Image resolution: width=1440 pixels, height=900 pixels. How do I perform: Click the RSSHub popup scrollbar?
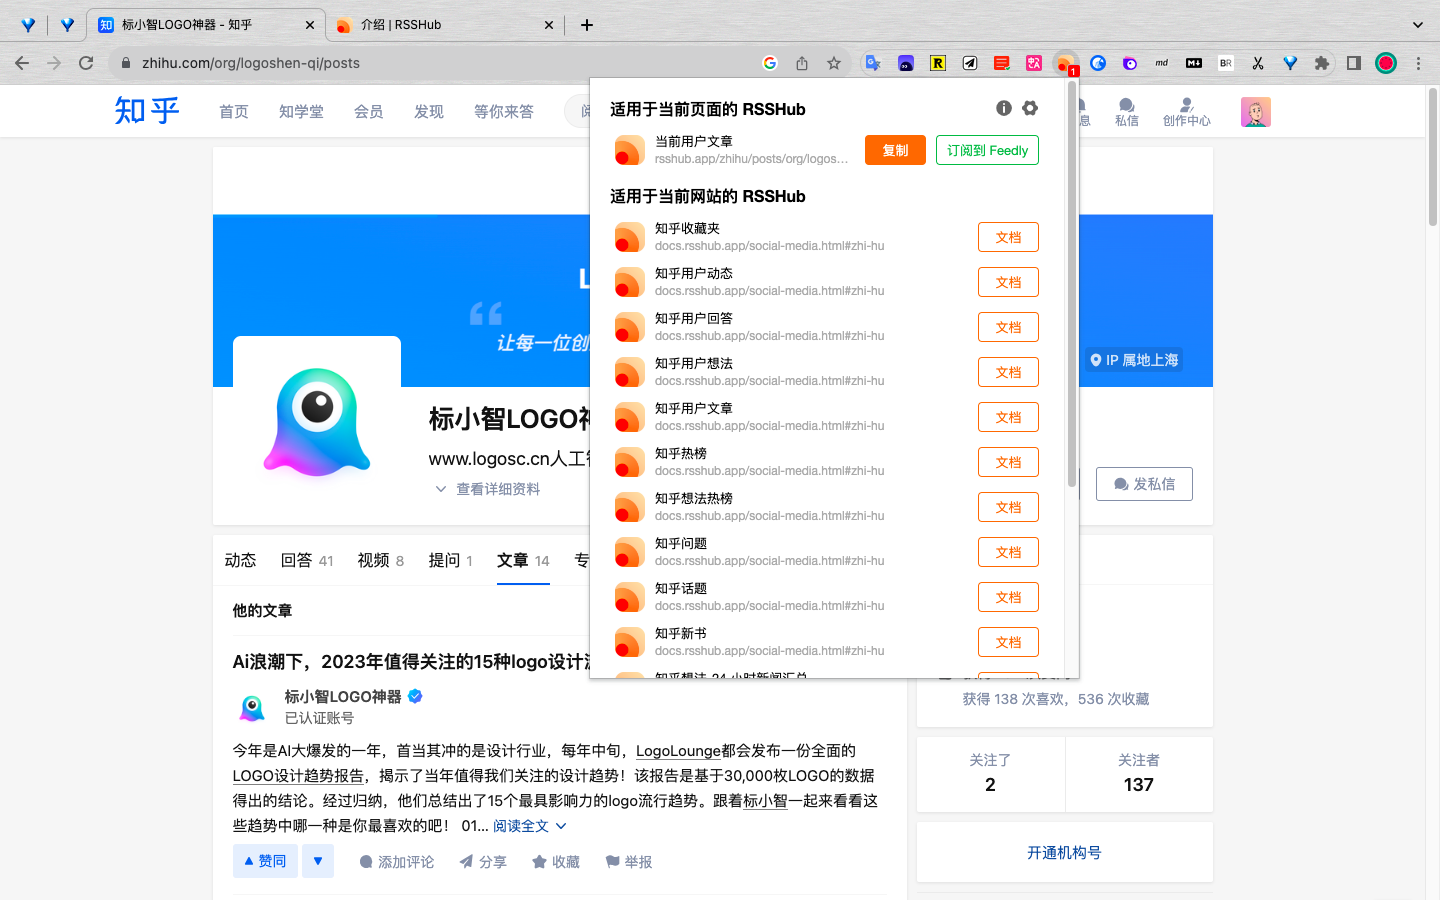coord(1072,286)
